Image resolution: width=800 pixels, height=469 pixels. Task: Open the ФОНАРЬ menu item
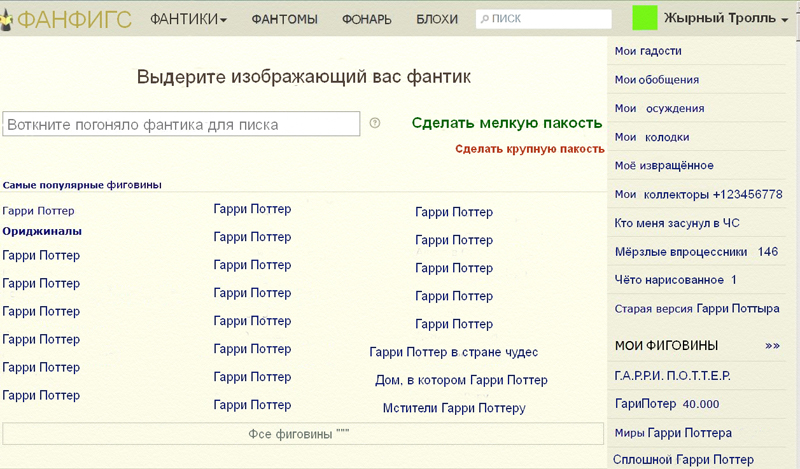click(366, 19)
